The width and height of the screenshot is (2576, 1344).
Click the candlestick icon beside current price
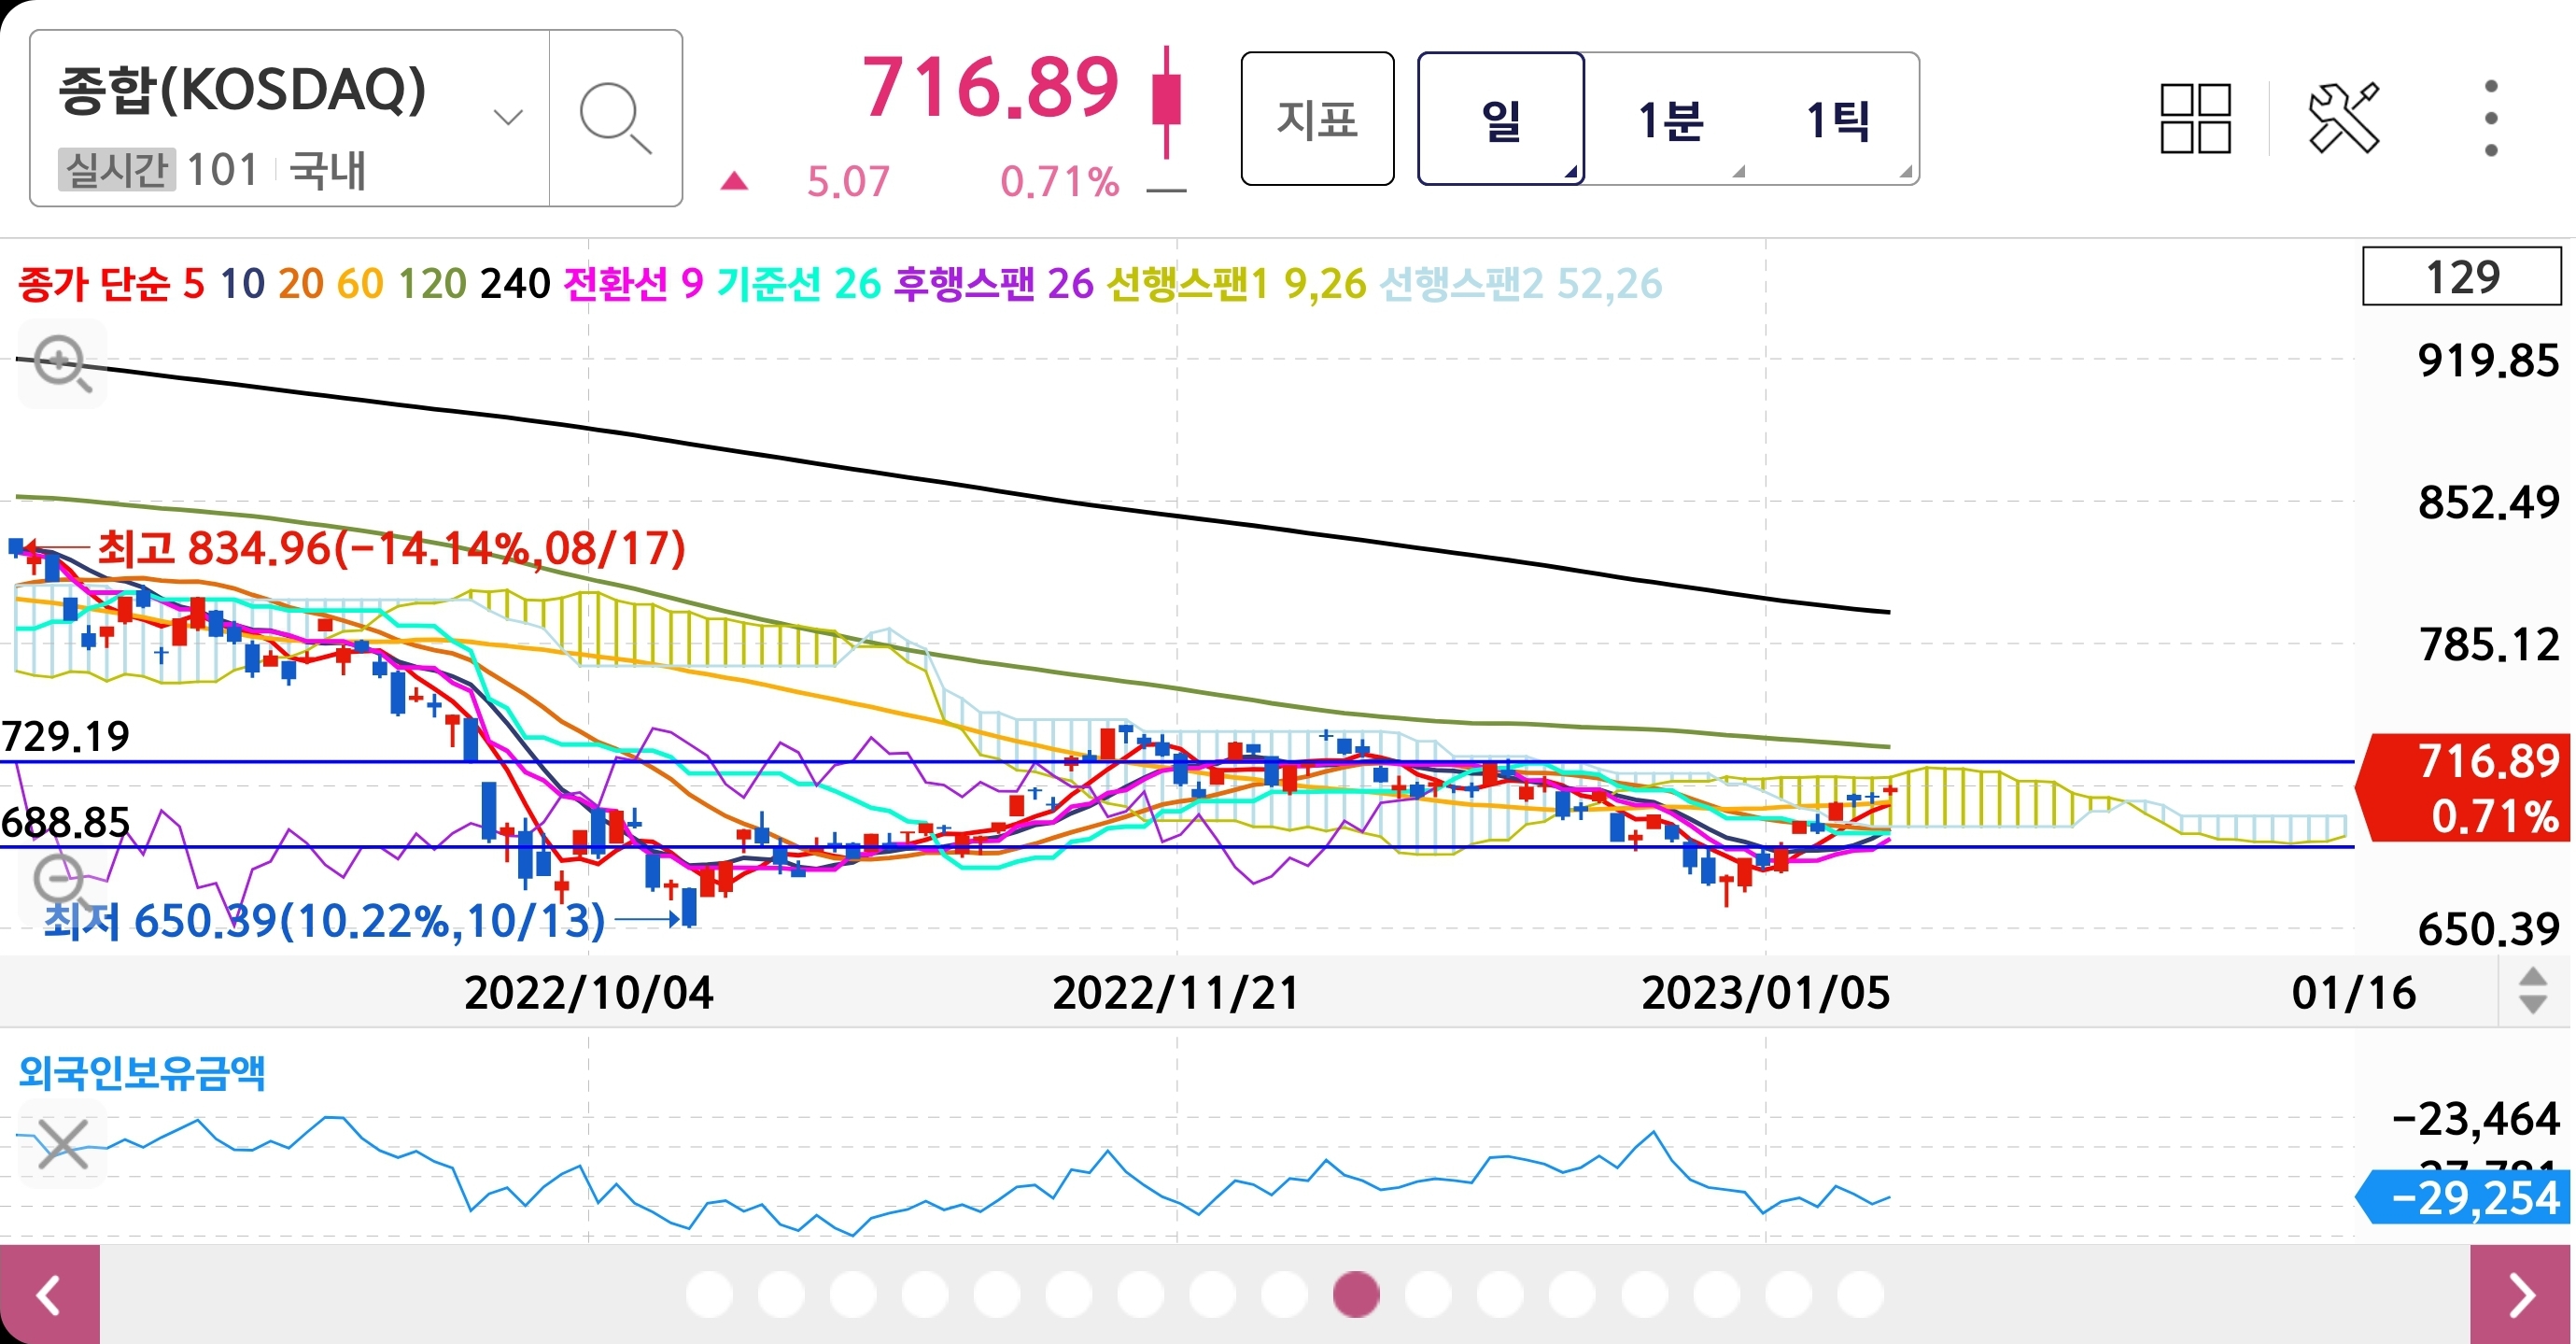[x=1166, y=100]
